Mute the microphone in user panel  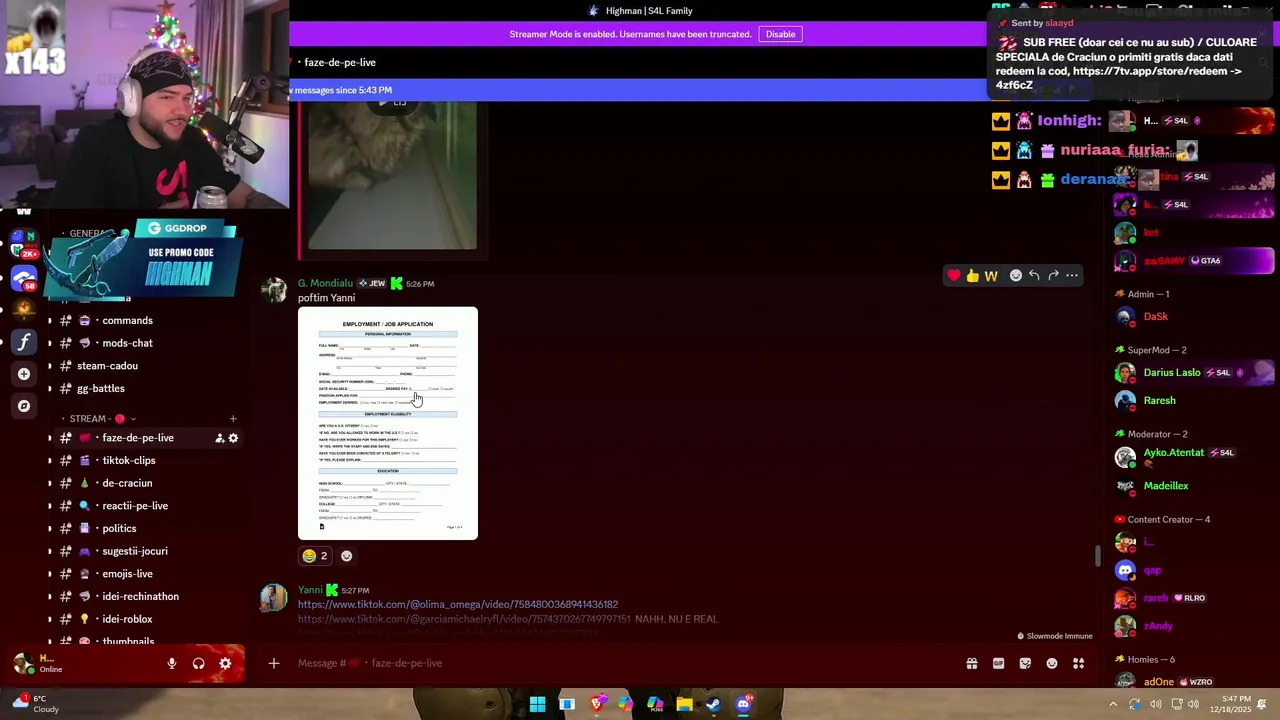[x=172, y=663]
